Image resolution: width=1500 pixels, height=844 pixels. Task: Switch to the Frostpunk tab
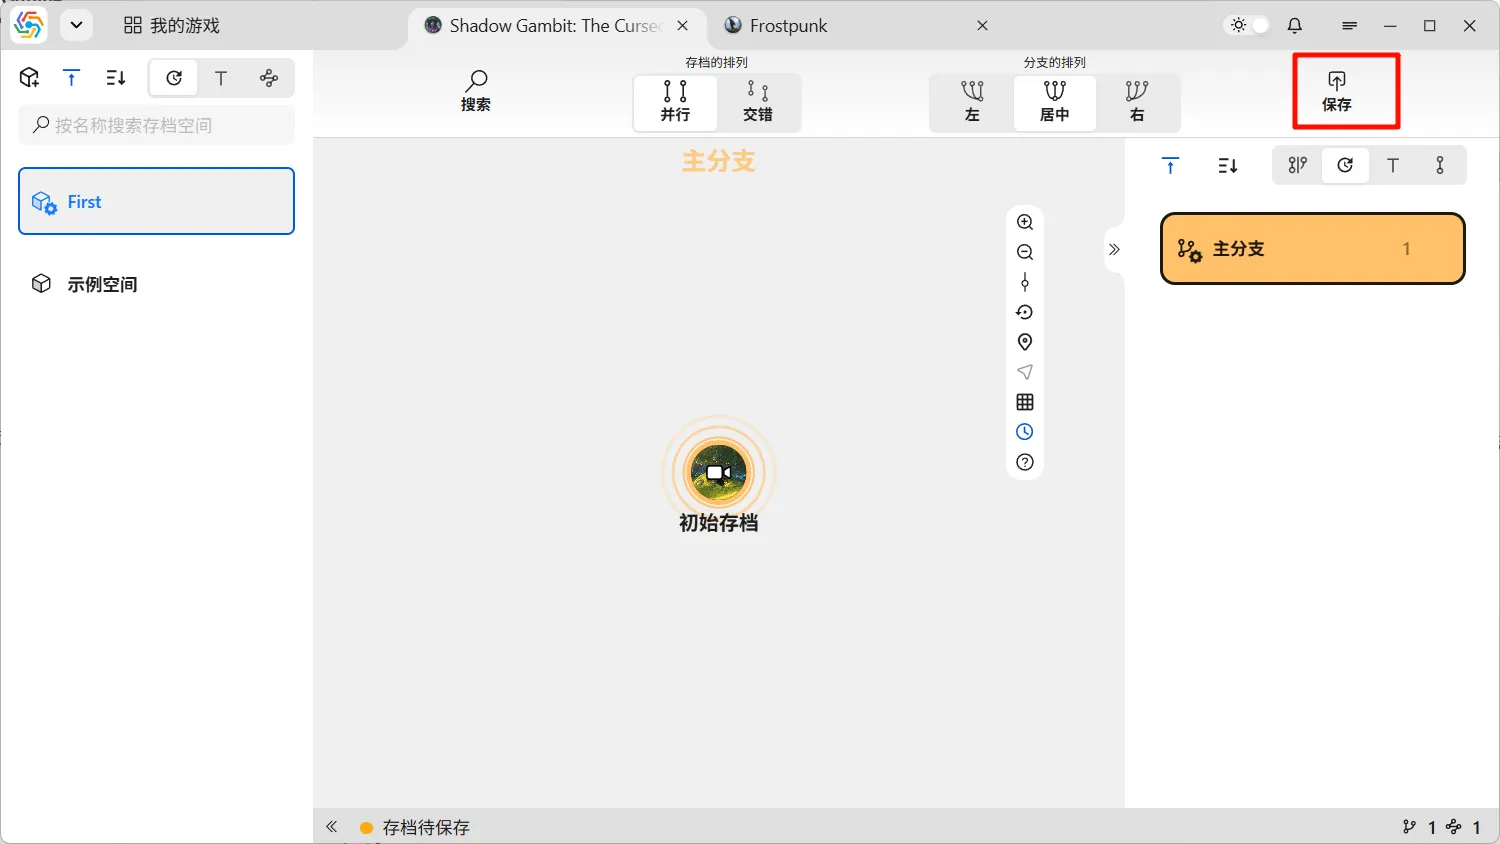789,26
